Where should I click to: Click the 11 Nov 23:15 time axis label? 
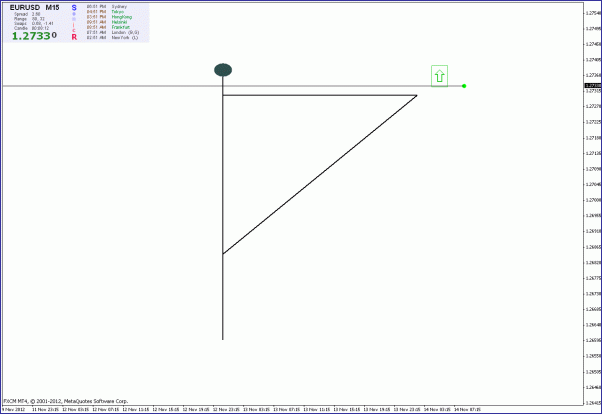45,409
